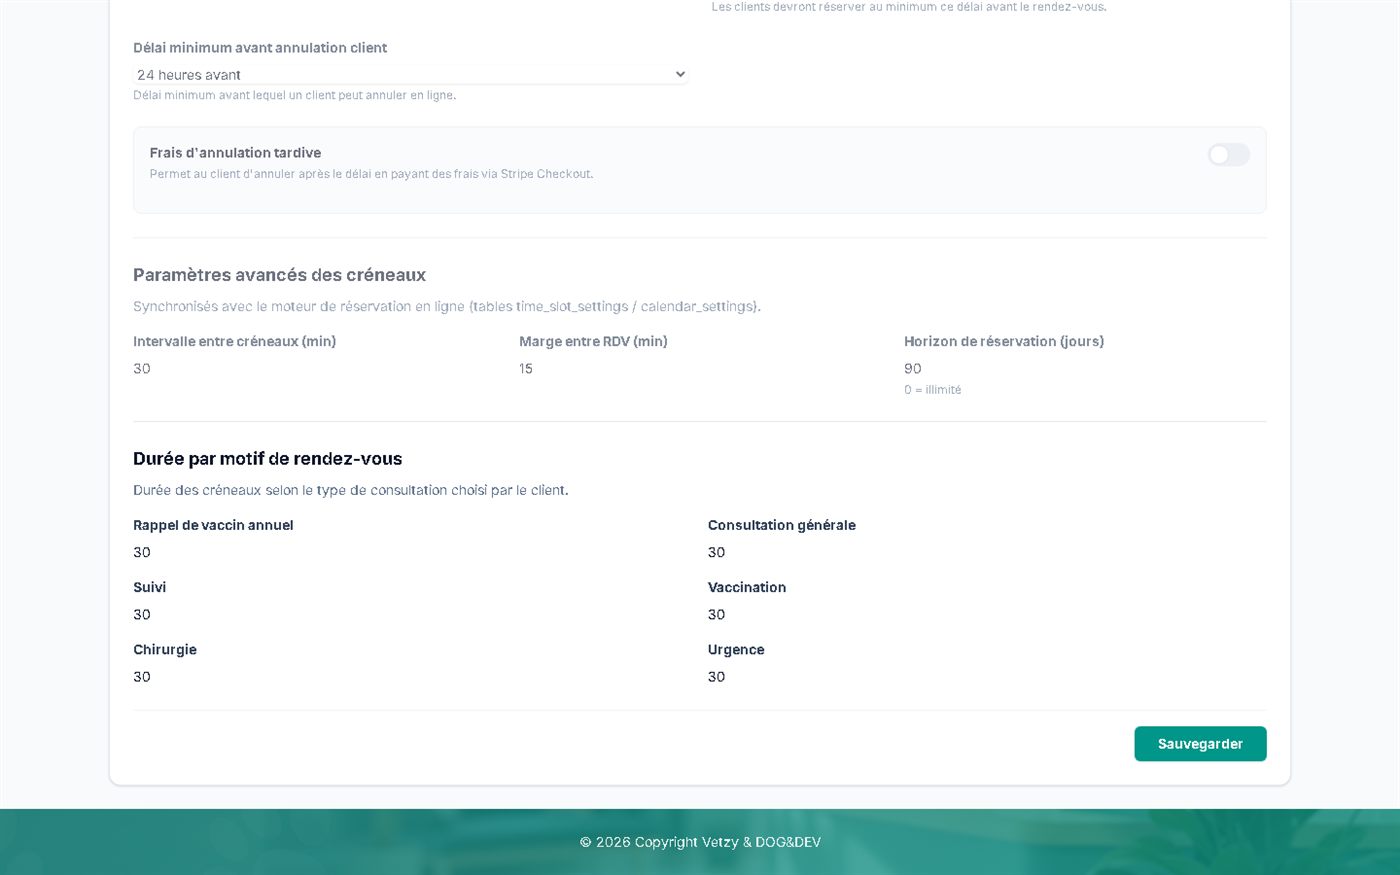Click the Horizon de réservation (jours) label
This screenshot has width=1400, height=875.
pos(1004,342)
